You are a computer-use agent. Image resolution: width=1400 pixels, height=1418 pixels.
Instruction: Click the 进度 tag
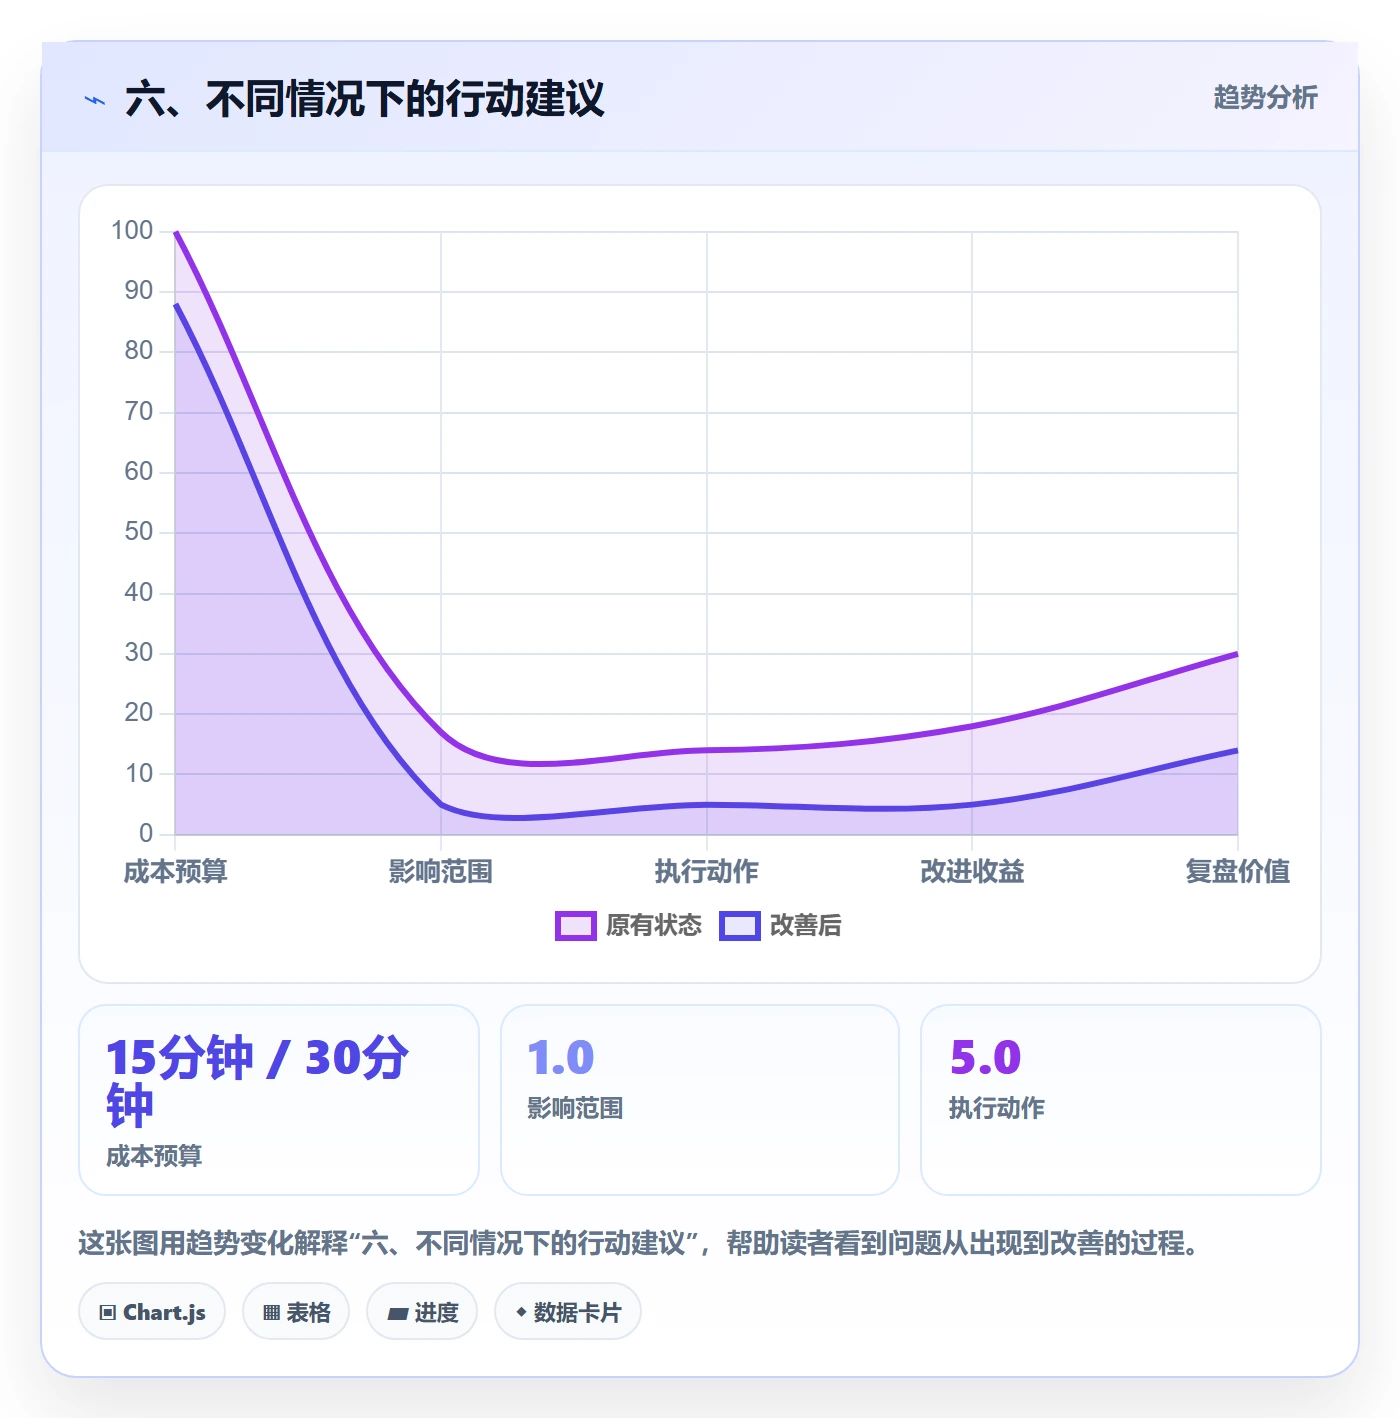pyautogui.click(x=422, y=1312)
